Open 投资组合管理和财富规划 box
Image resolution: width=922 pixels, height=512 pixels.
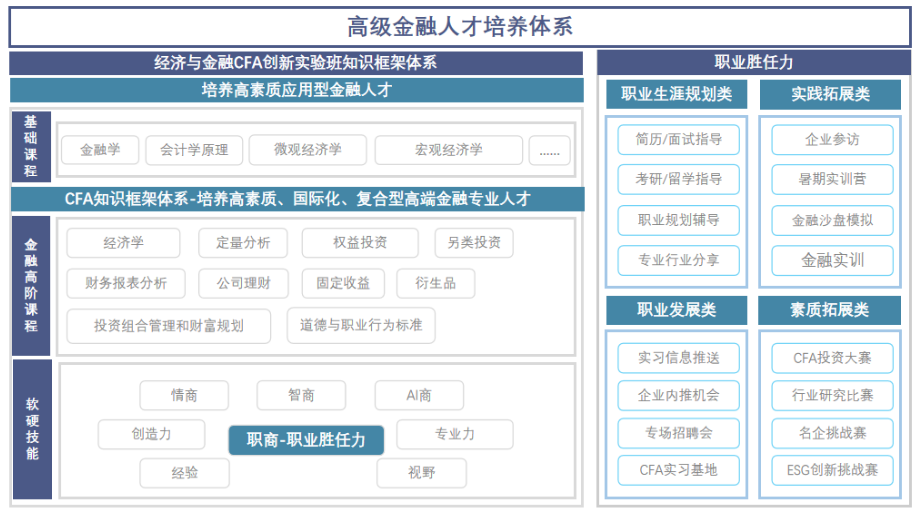[x=168, y=325]
